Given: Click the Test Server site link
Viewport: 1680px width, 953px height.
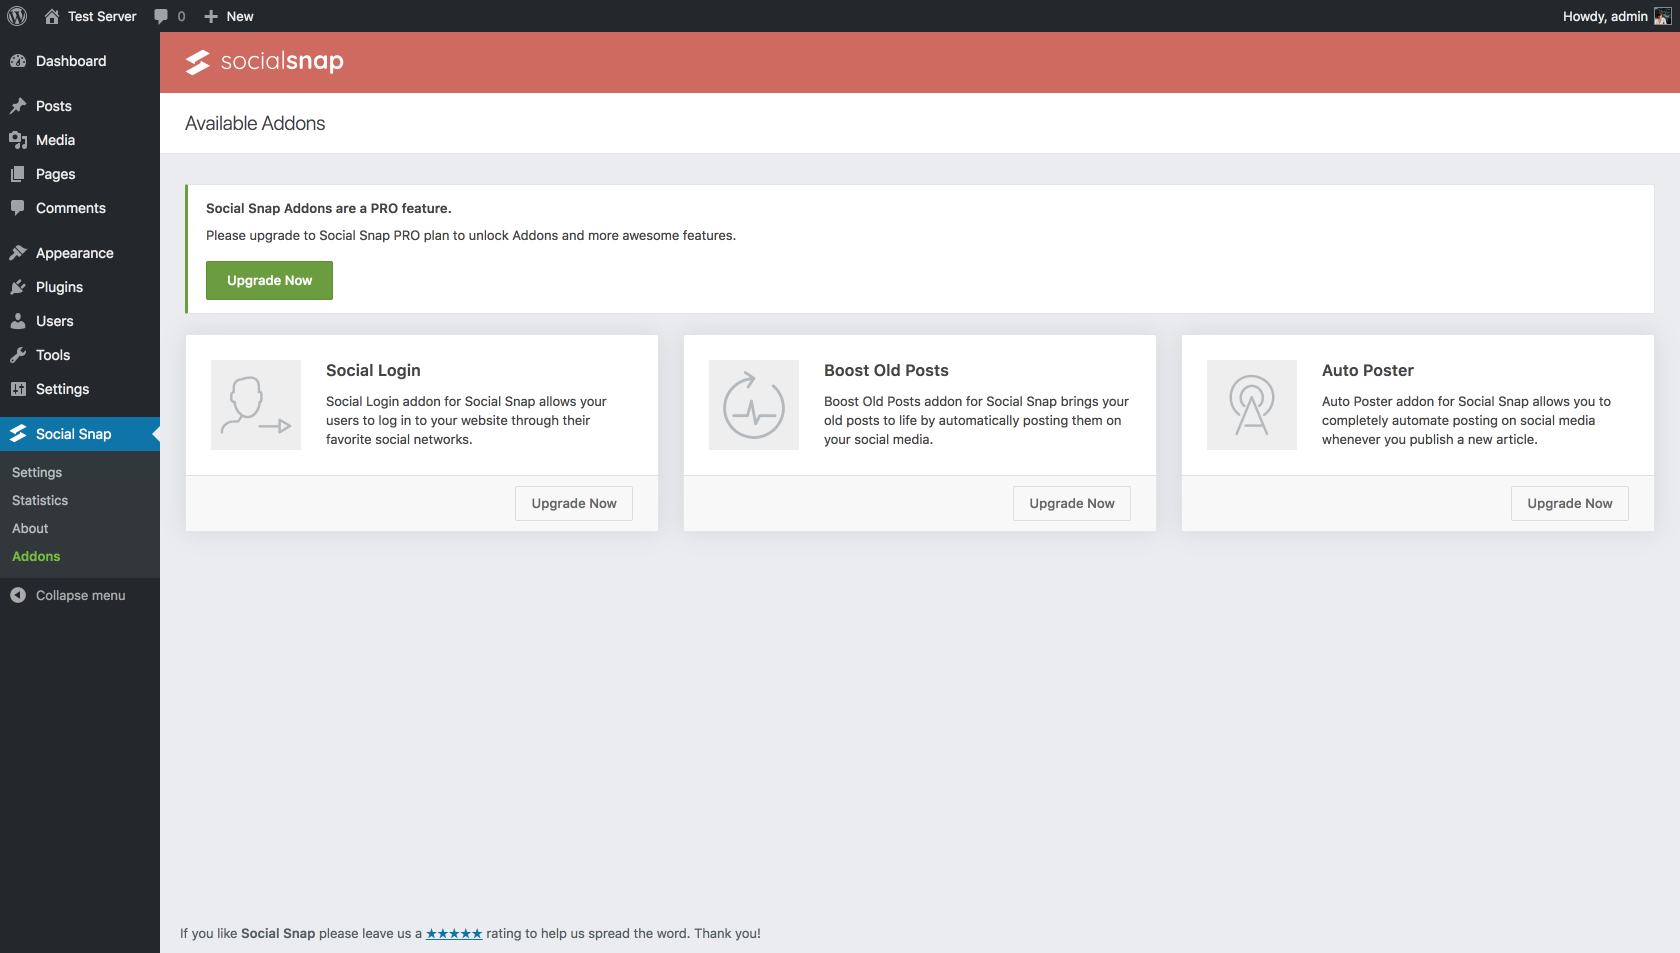Looking at the screenshot, I should [102, 16].
